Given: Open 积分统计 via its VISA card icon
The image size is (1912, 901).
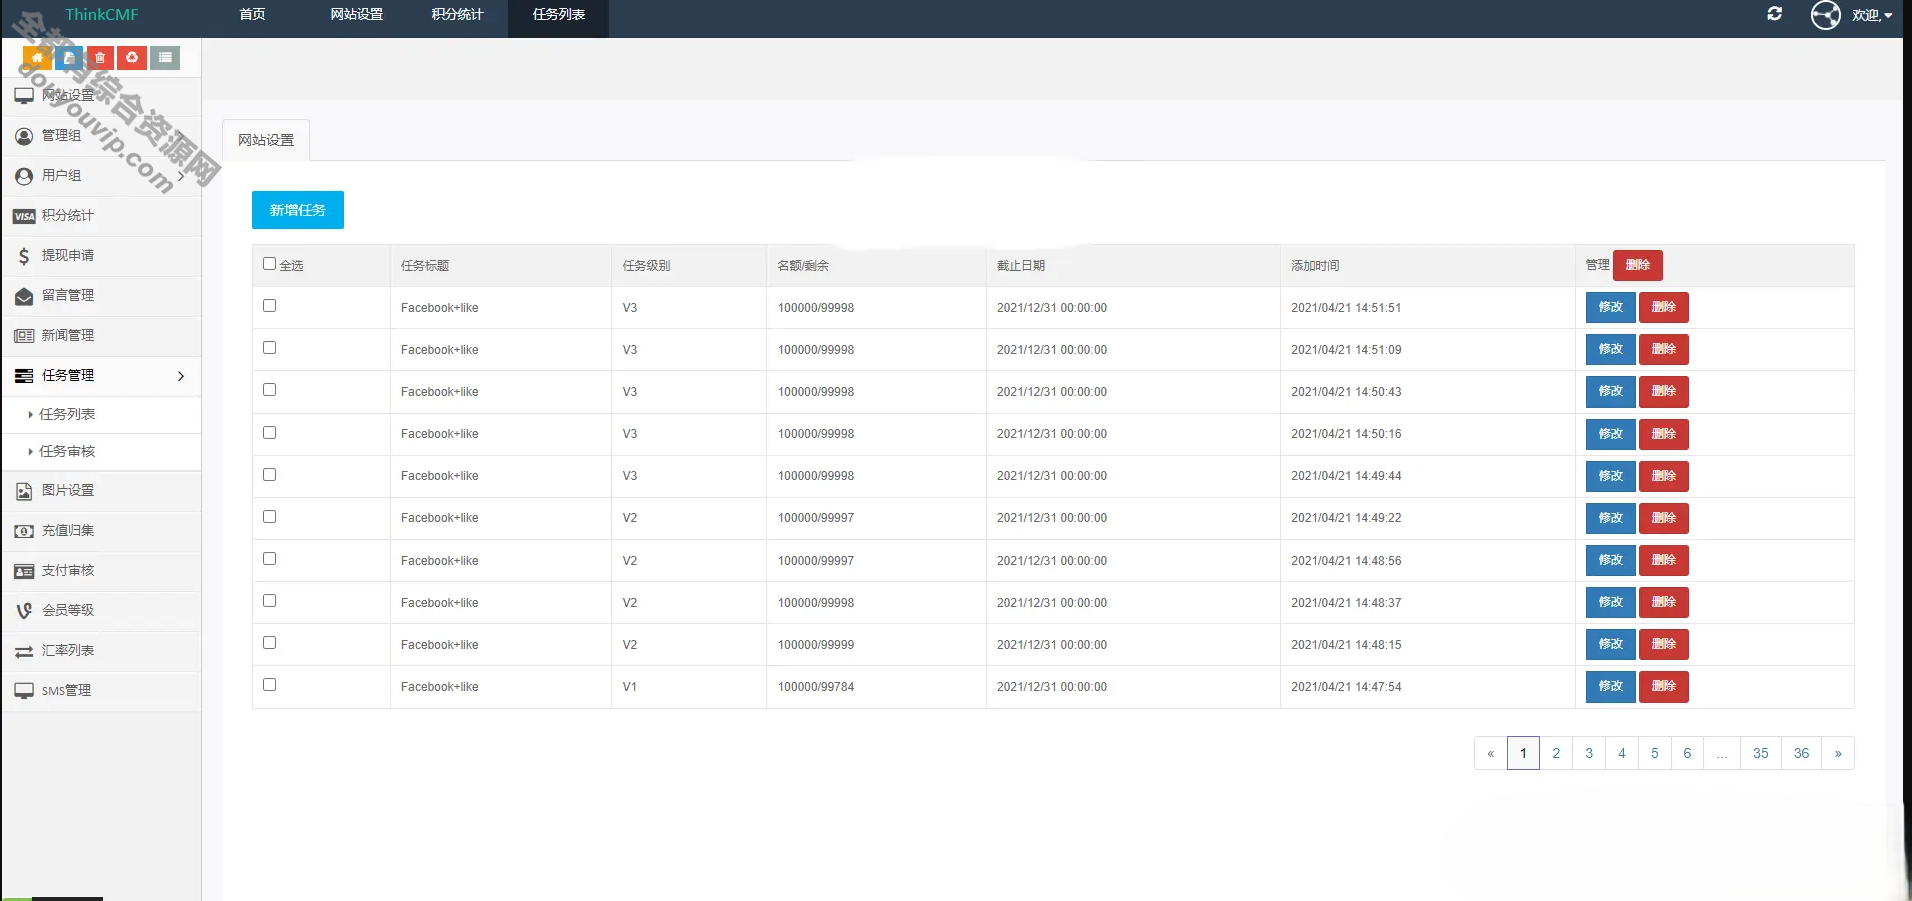Looking at the screenshot, I should pyautogui.click(x=24, y=216).
